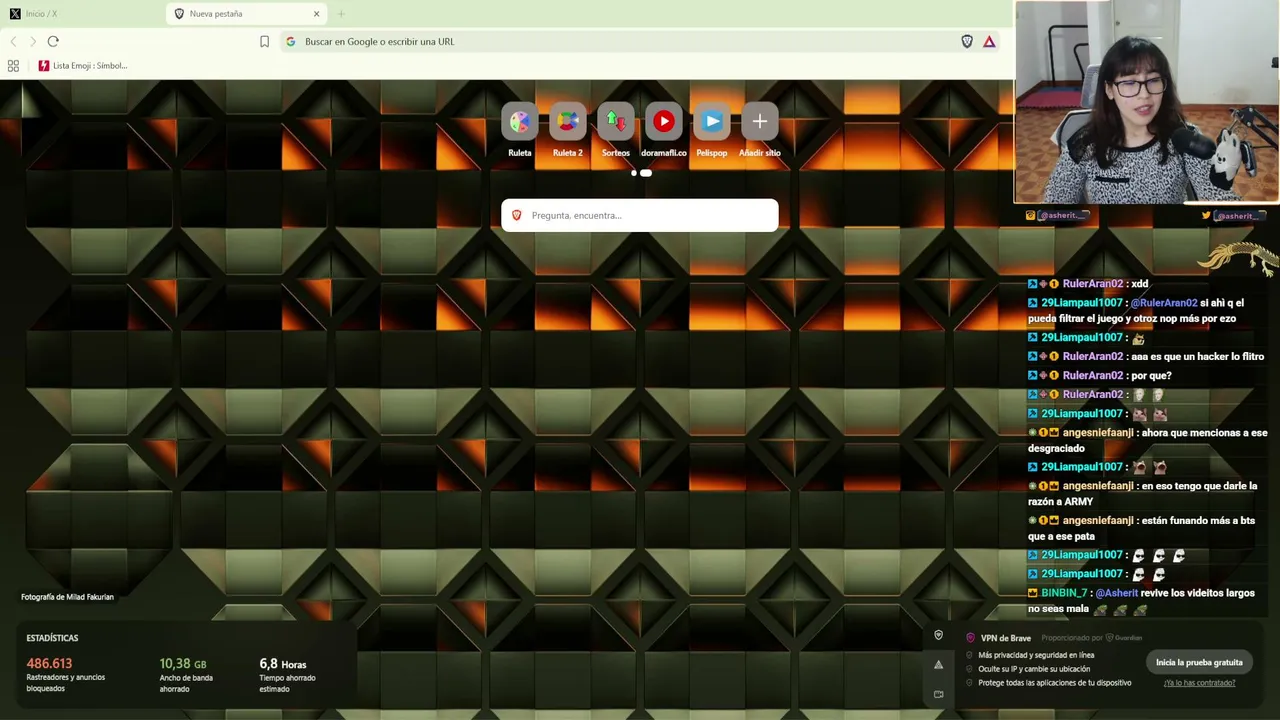Select the VPN shield widget tab

[x=938, y=636]
